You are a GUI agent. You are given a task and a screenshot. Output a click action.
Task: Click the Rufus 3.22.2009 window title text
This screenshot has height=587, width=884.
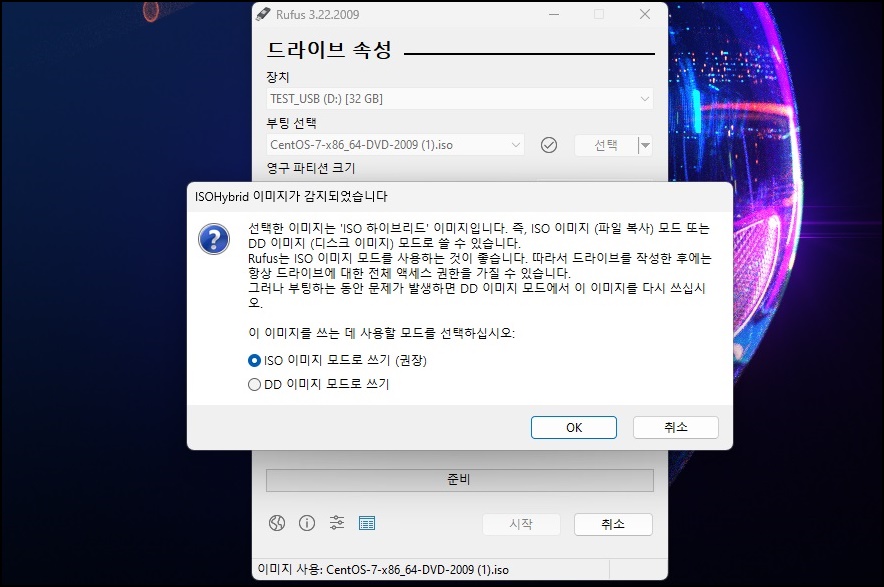click(317, 15)
